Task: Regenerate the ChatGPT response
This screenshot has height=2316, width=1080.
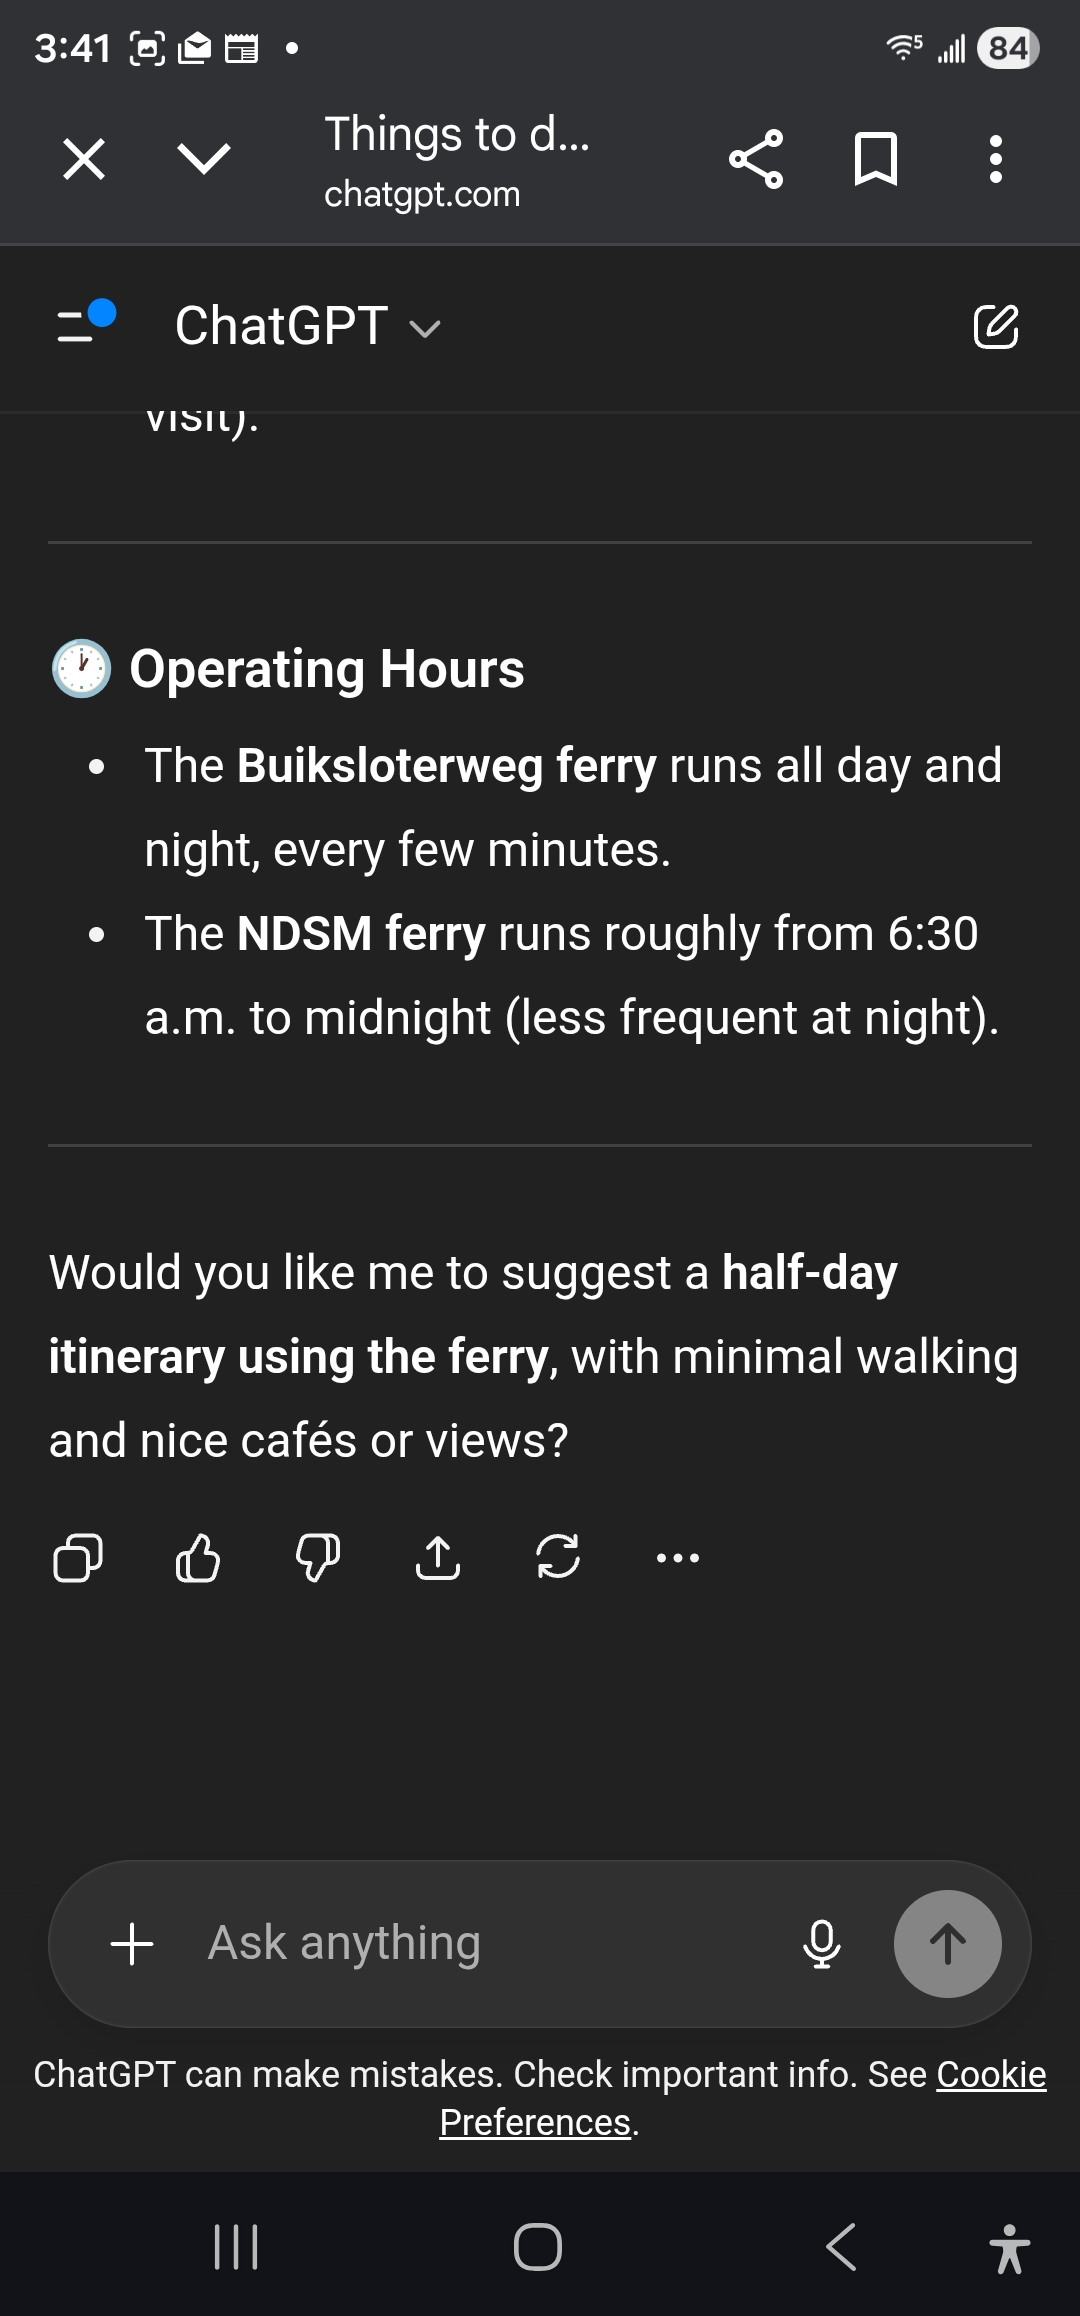Action: click(558, 1558)
